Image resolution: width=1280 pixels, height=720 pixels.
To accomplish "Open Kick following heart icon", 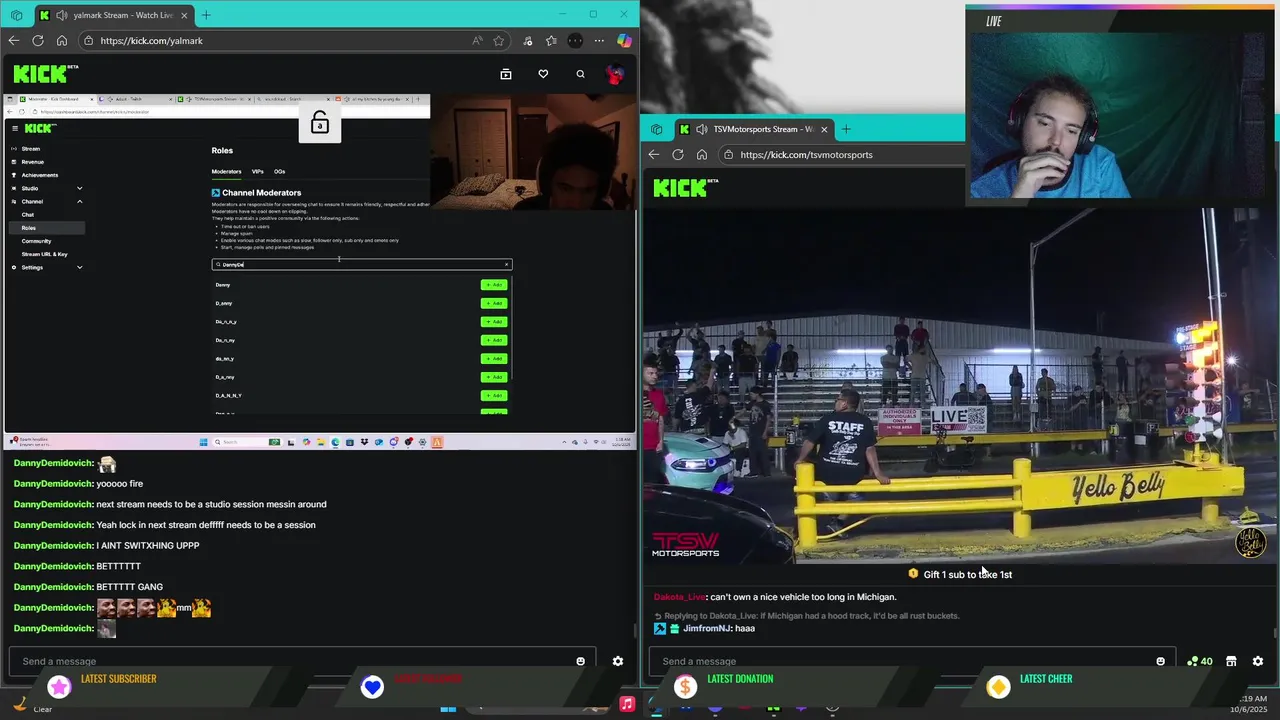I will tap(543, 74).
